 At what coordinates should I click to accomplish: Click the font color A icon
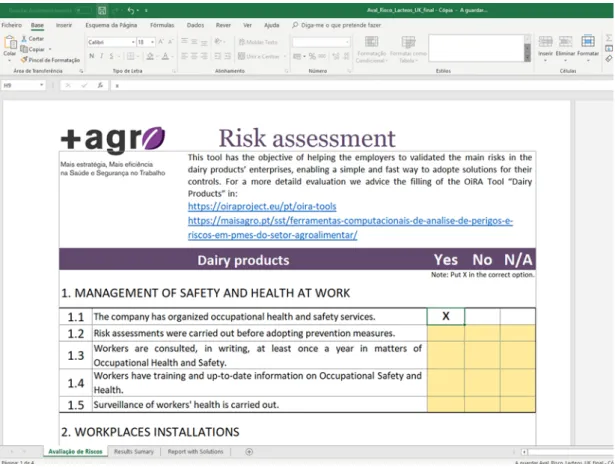(x=165, y=56)
